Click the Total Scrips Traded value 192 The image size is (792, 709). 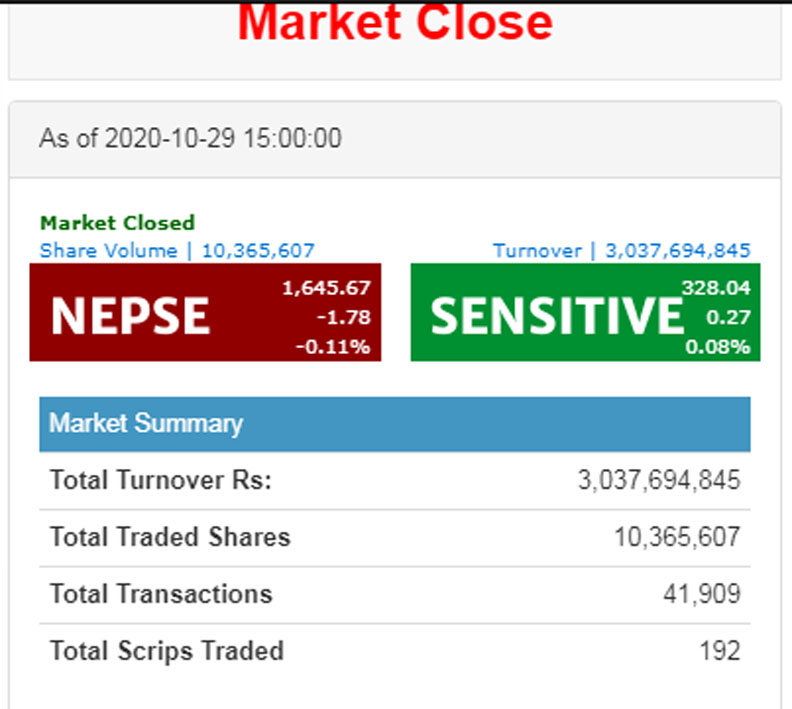[720, 651]
